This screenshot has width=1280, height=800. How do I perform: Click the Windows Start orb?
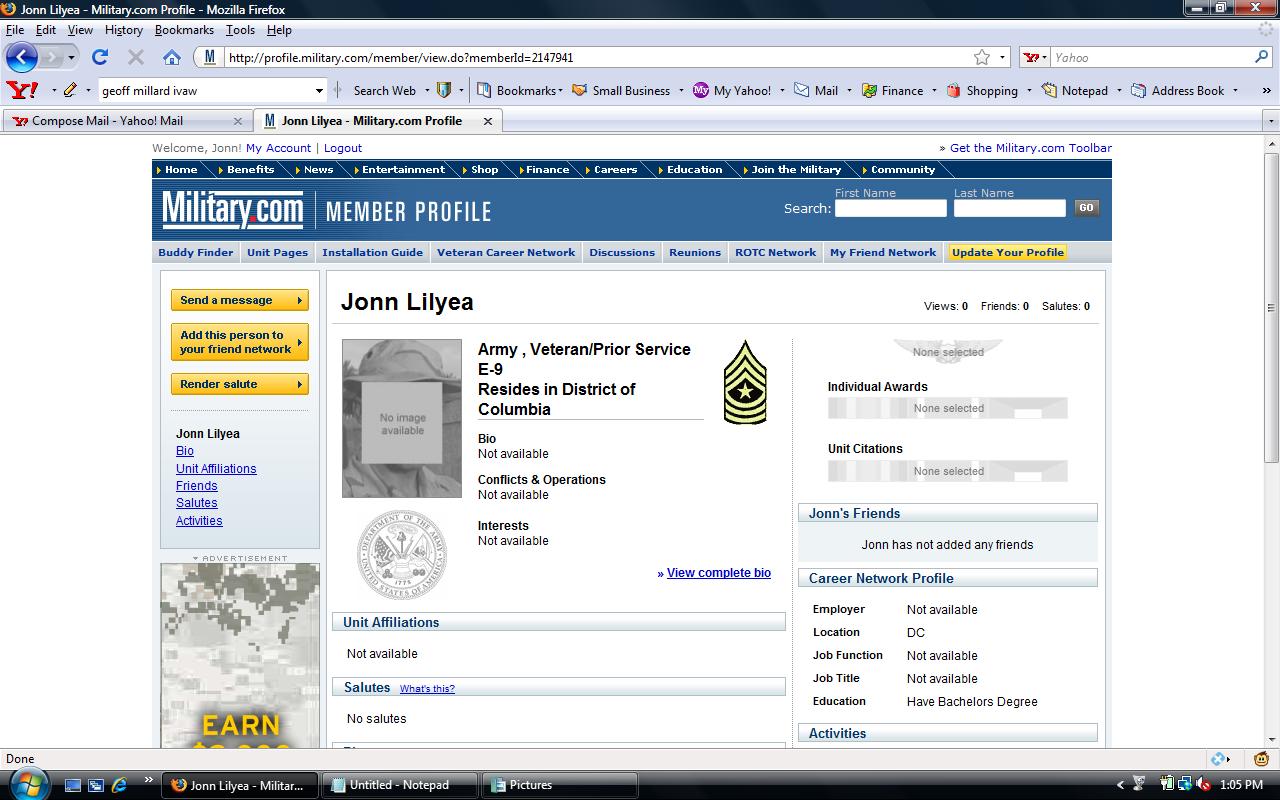click(28, 782)
